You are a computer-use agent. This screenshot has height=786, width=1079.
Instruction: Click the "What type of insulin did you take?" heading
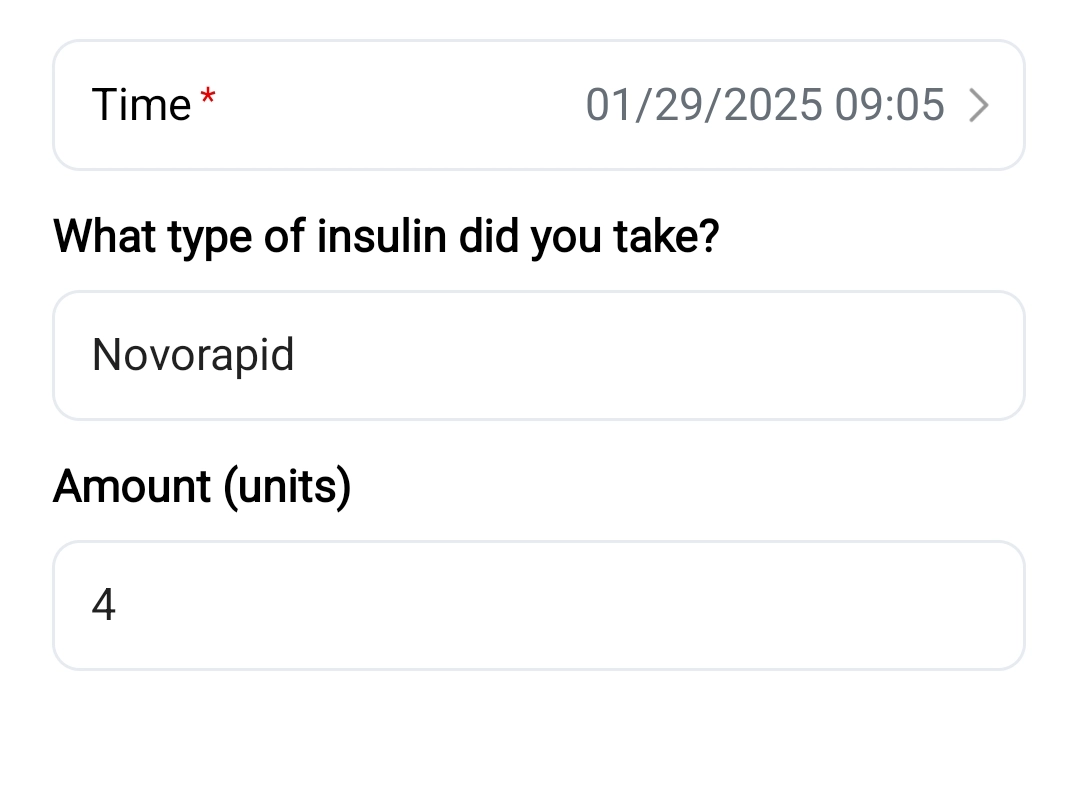386,237
